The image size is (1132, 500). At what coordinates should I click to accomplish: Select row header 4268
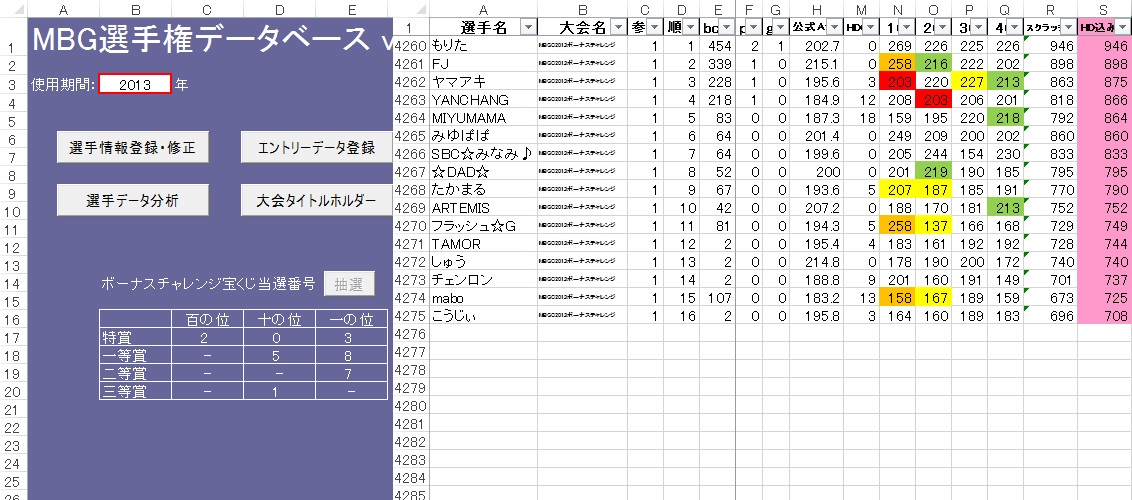coord(410,190)
